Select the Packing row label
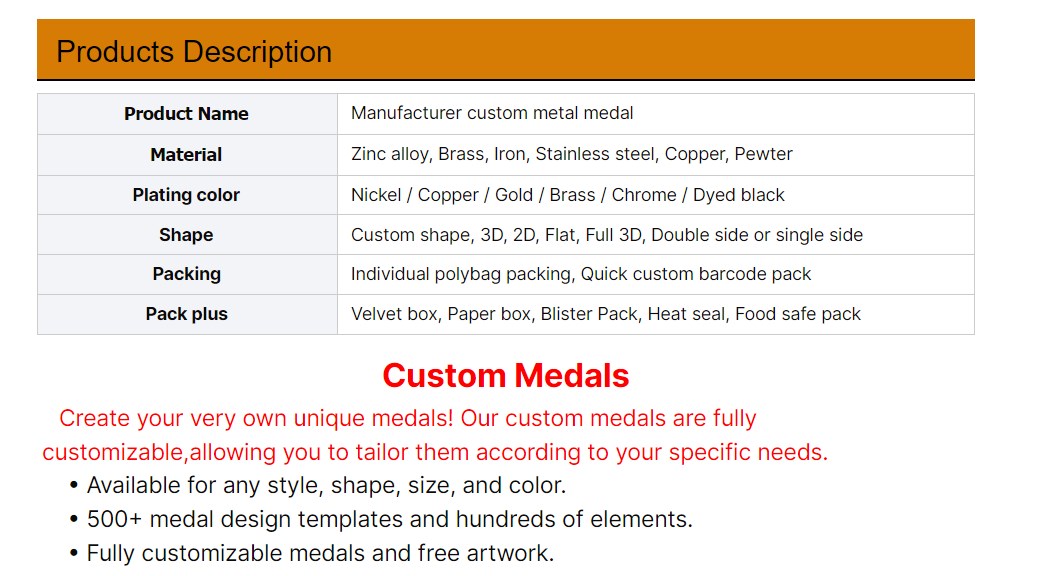The image size is (1056, 576). coord(187,274)
